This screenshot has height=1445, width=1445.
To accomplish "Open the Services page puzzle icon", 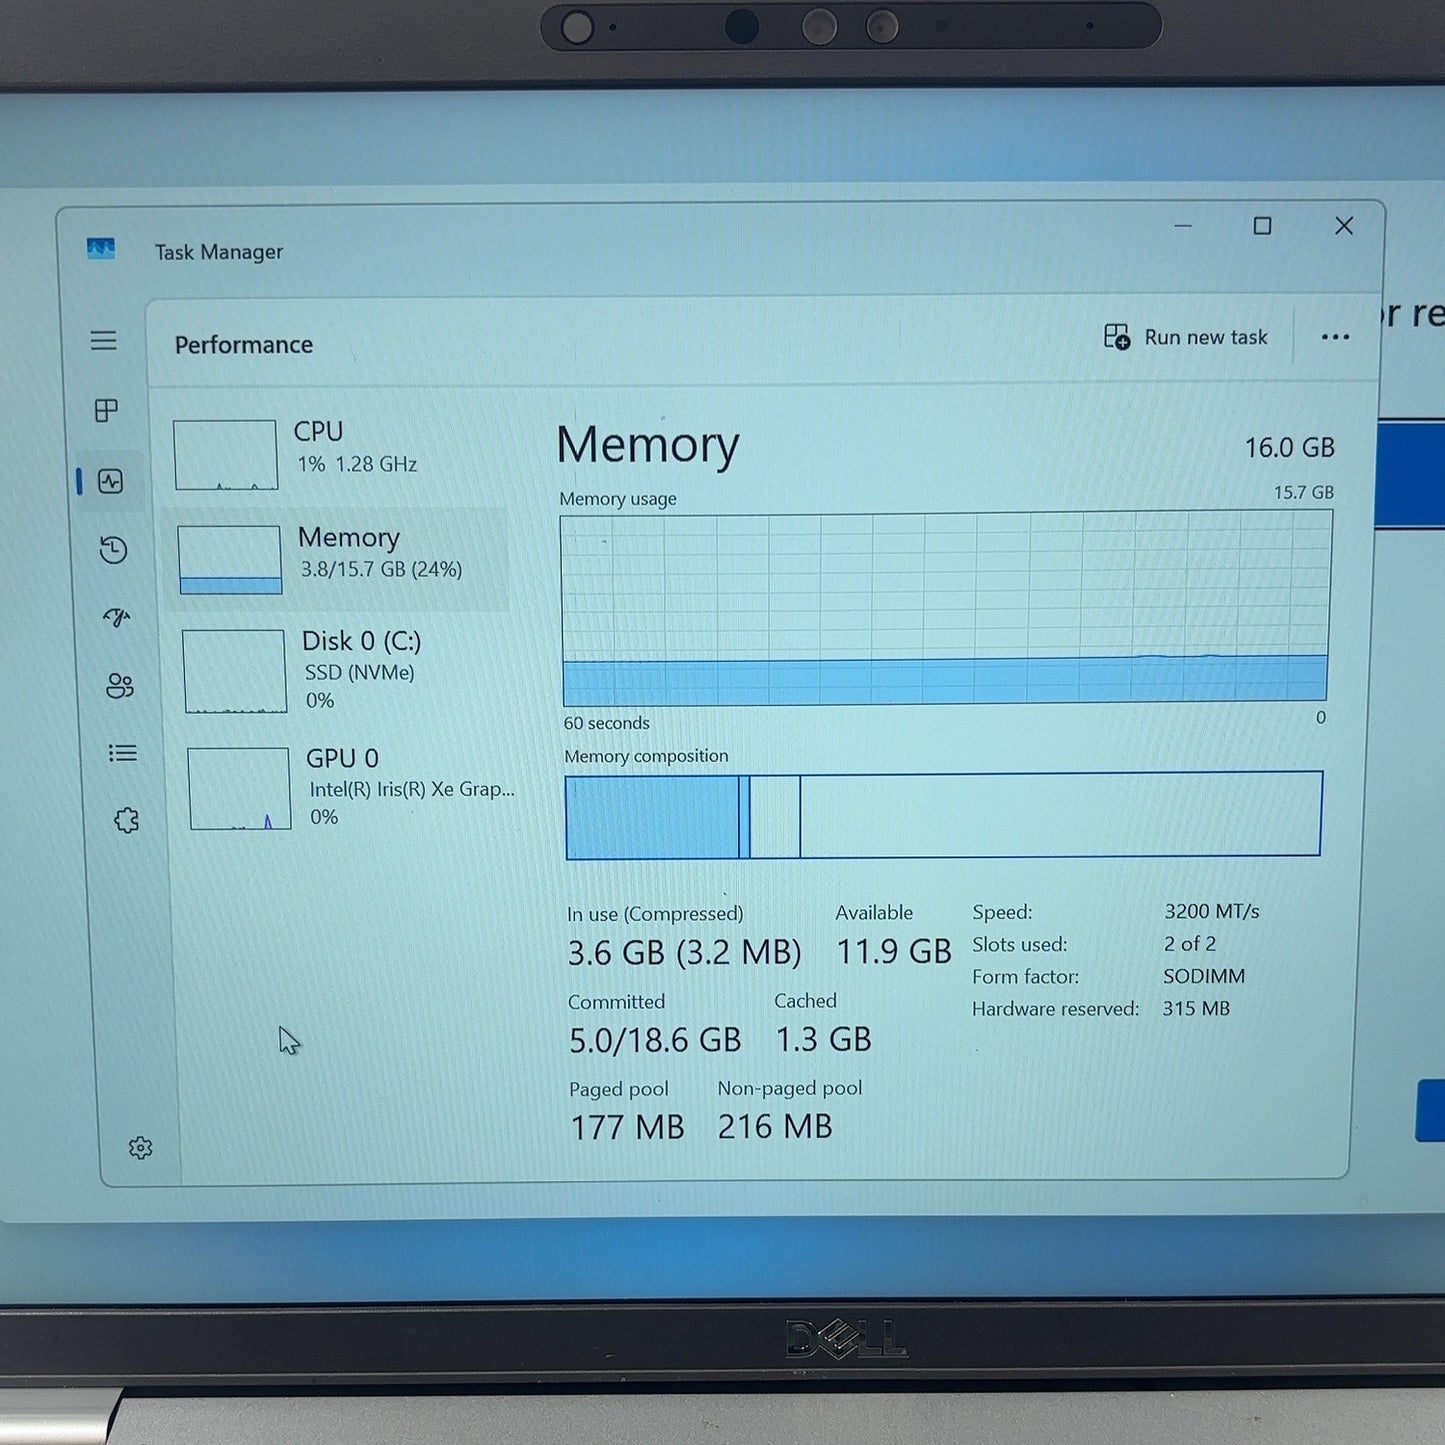I will [x=126, y=821].
